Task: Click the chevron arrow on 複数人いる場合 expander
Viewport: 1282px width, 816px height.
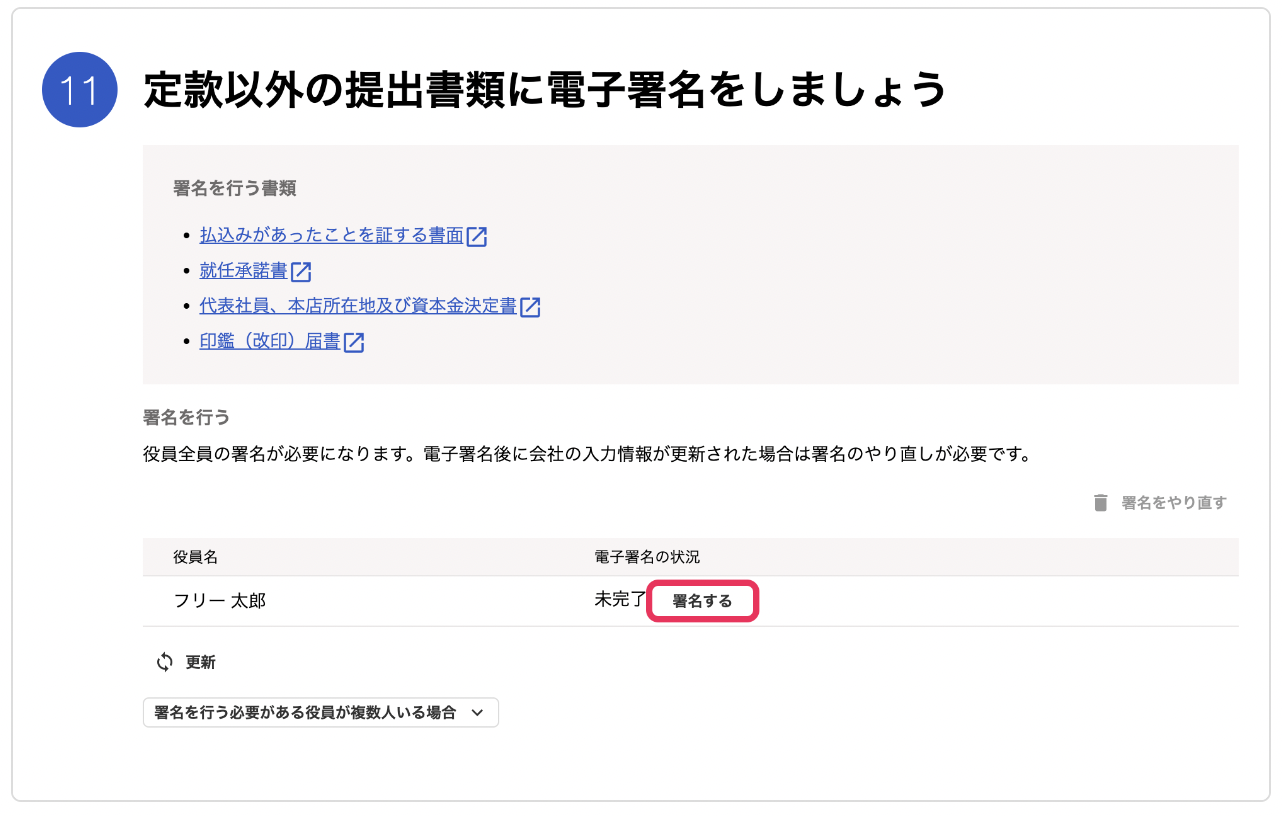Action: point(477,712)
